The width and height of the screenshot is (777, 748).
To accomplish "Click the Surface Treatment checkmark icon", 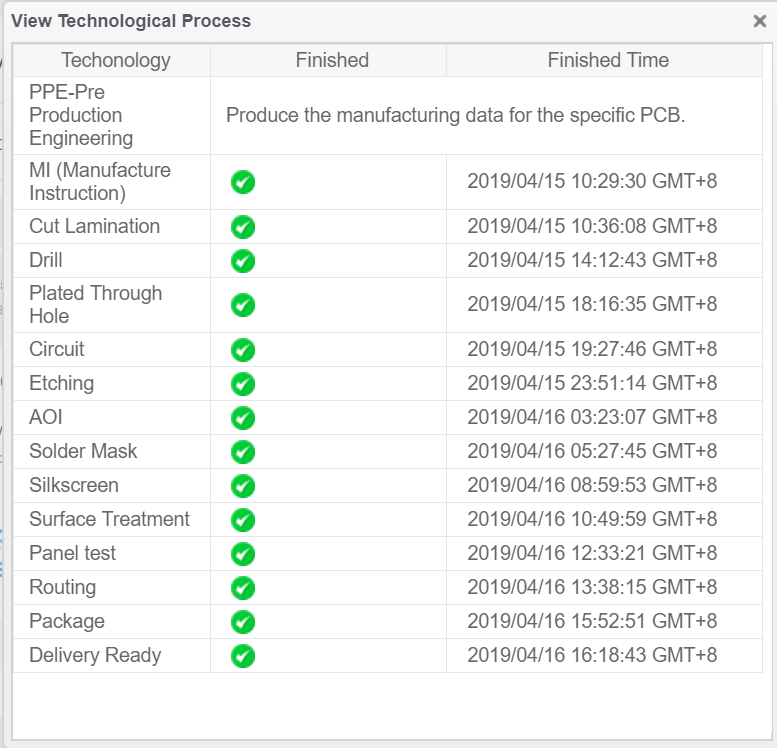I will pyautogui.click(x=243, y=520).
